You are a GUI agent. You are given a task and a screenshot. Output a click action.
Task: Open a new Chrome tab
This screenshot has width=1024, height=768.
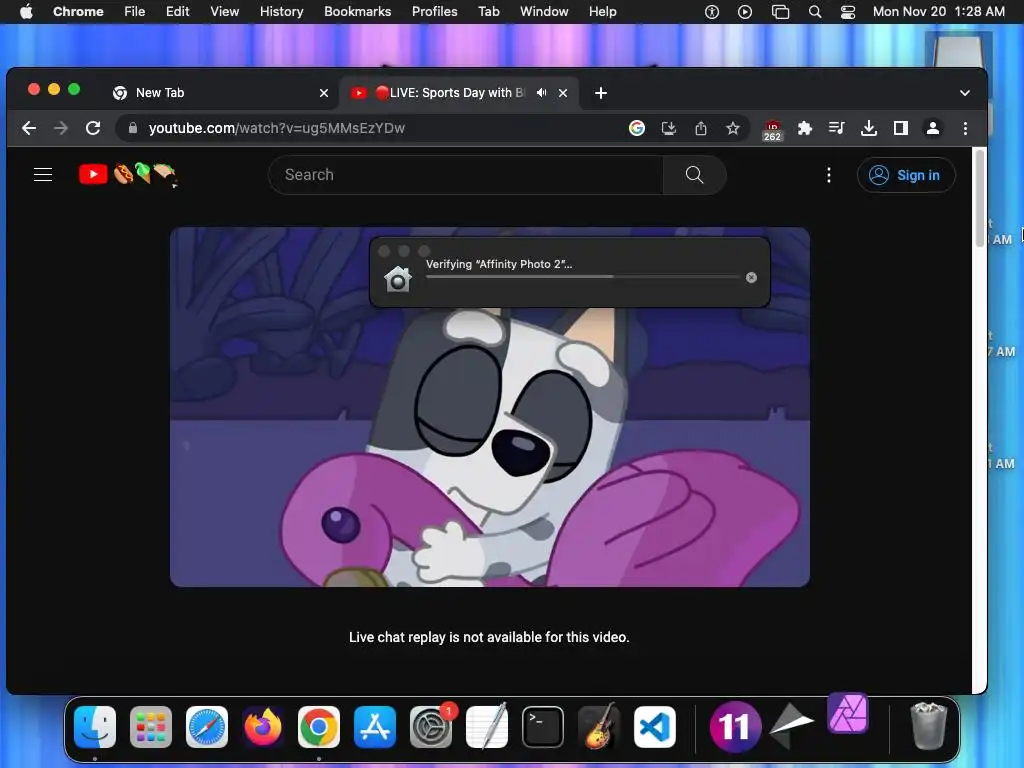click(x=601, y=93)
